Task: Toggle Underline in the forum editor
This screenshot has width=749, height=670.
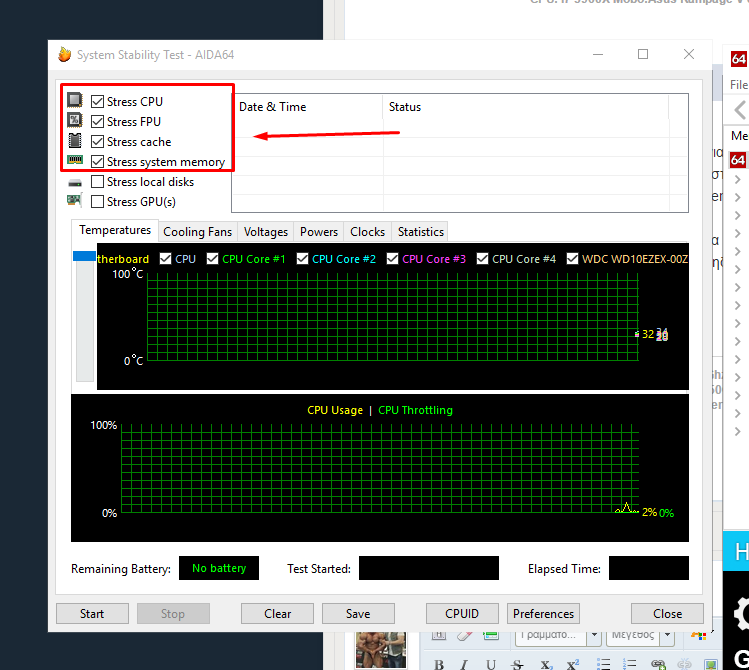Action: click(x=491, y=664)
